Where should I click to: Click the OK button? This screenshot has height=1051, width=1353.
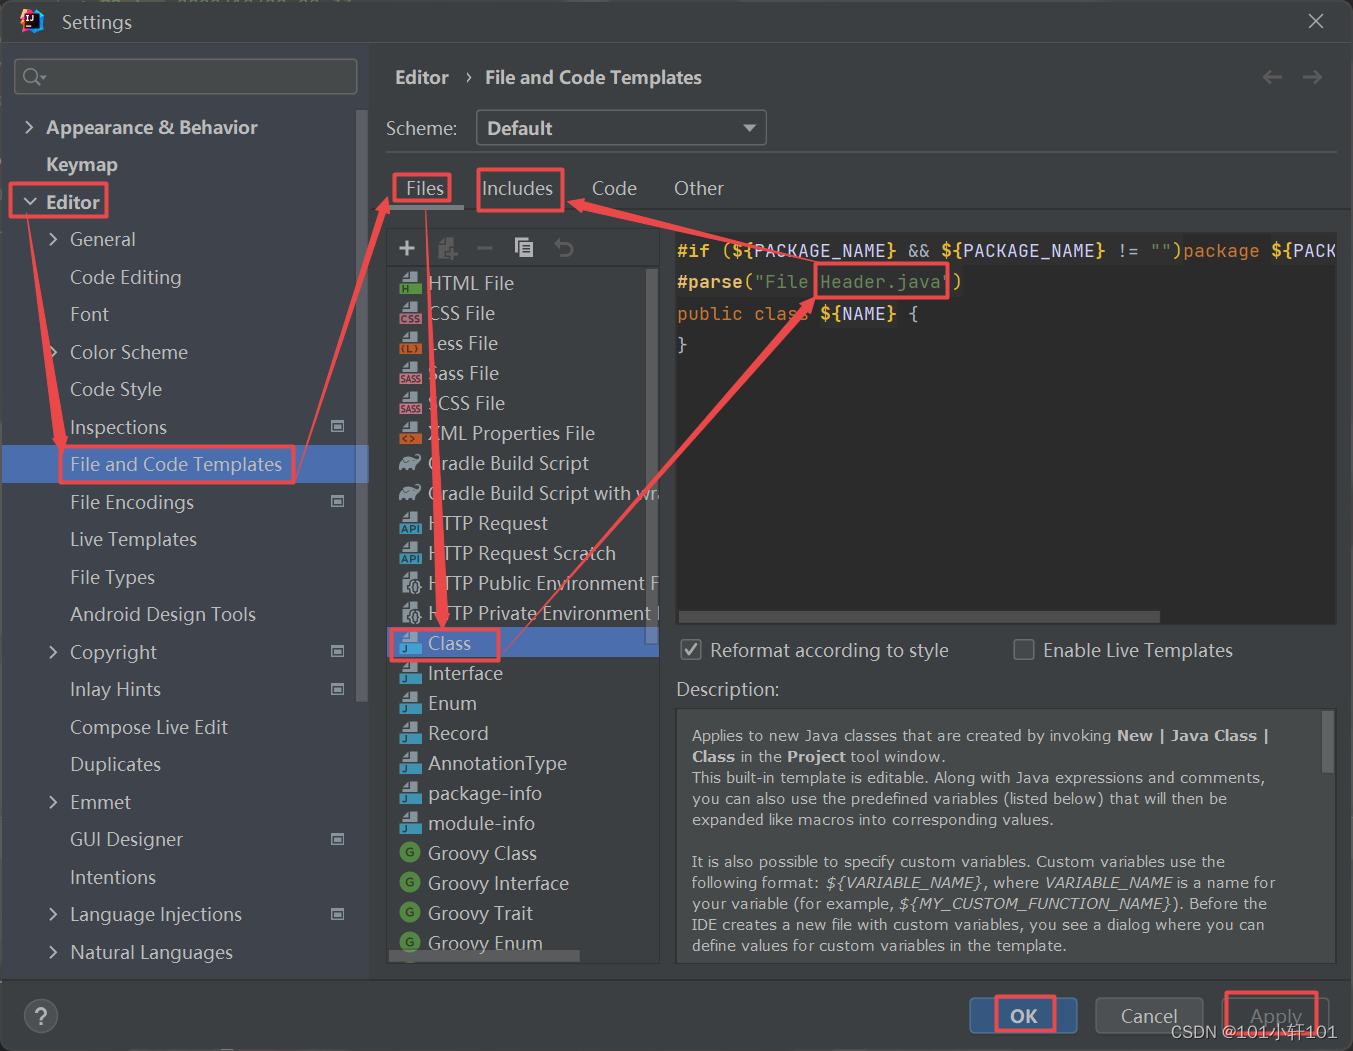1023,1016
